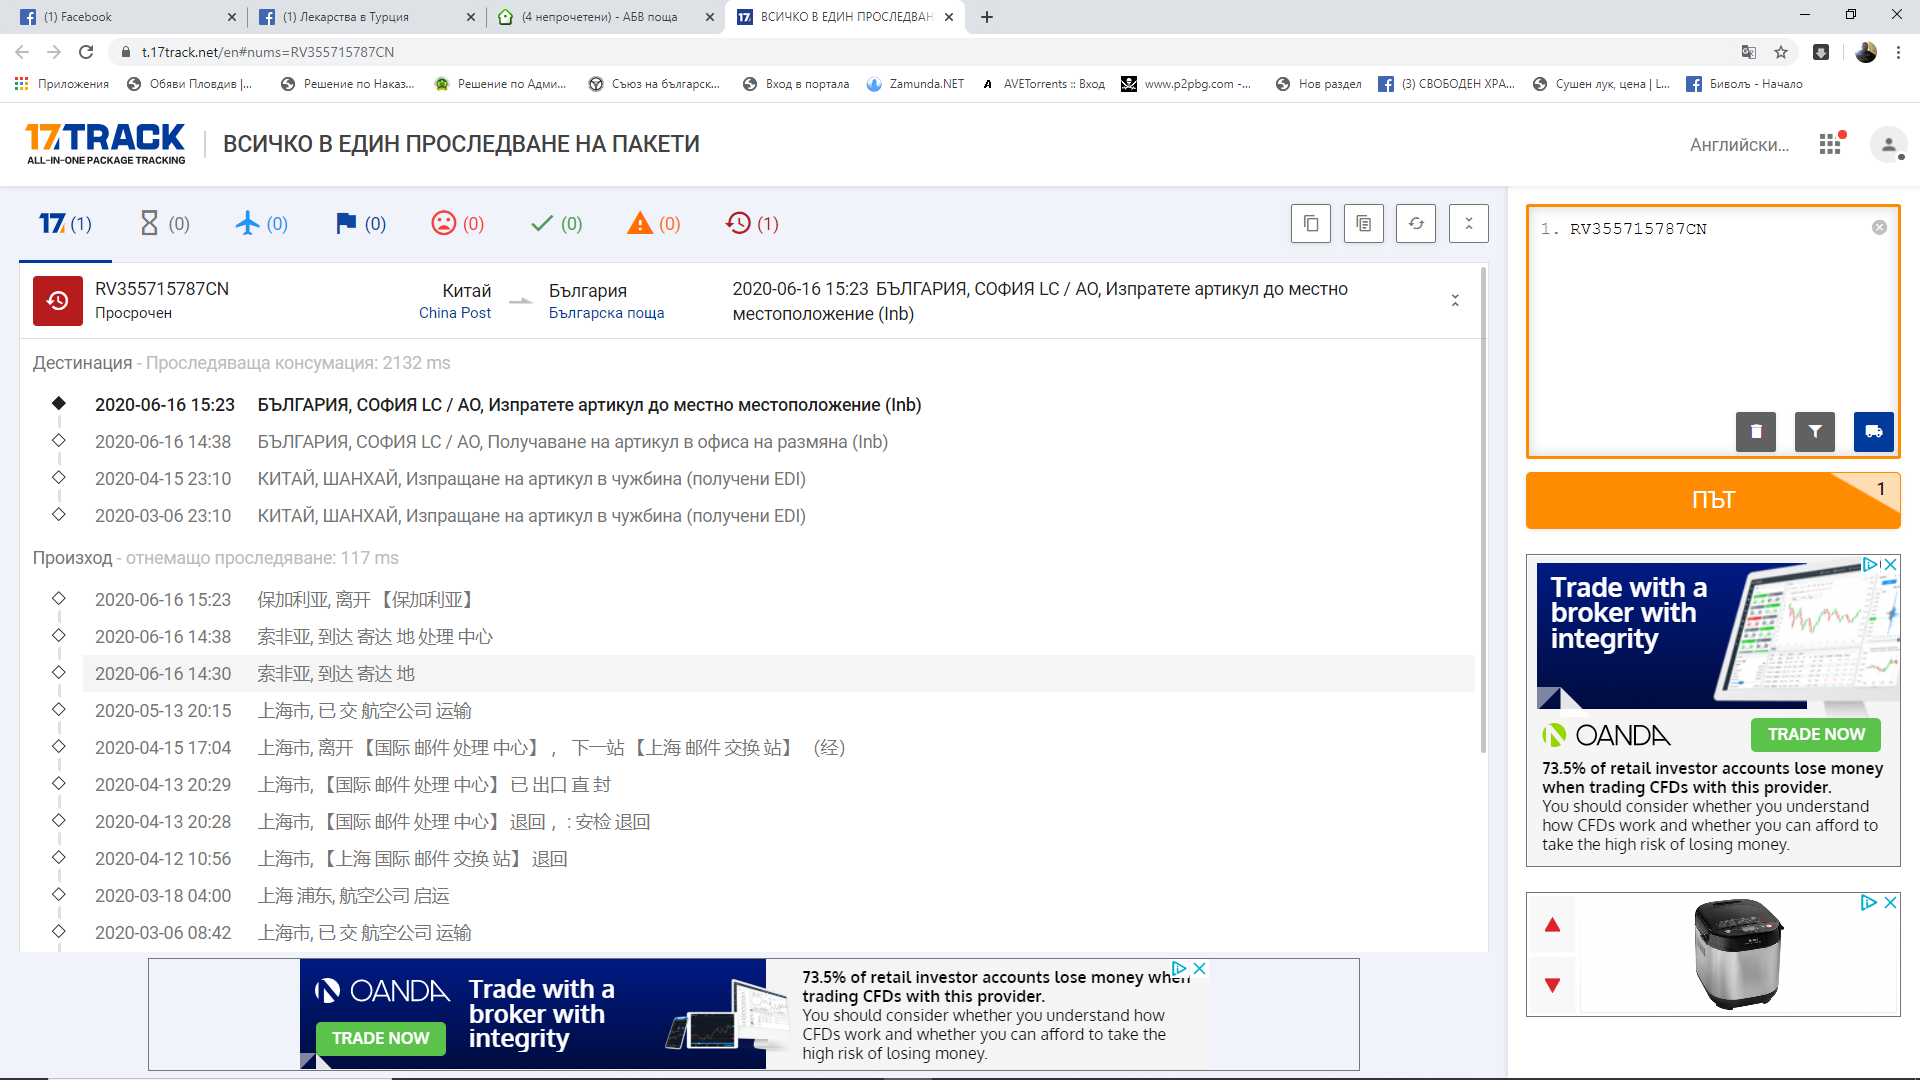Collapse the RV355715787CN package details
1920x1080 pixels.
pyautogui.click(x=1455, y=301)
